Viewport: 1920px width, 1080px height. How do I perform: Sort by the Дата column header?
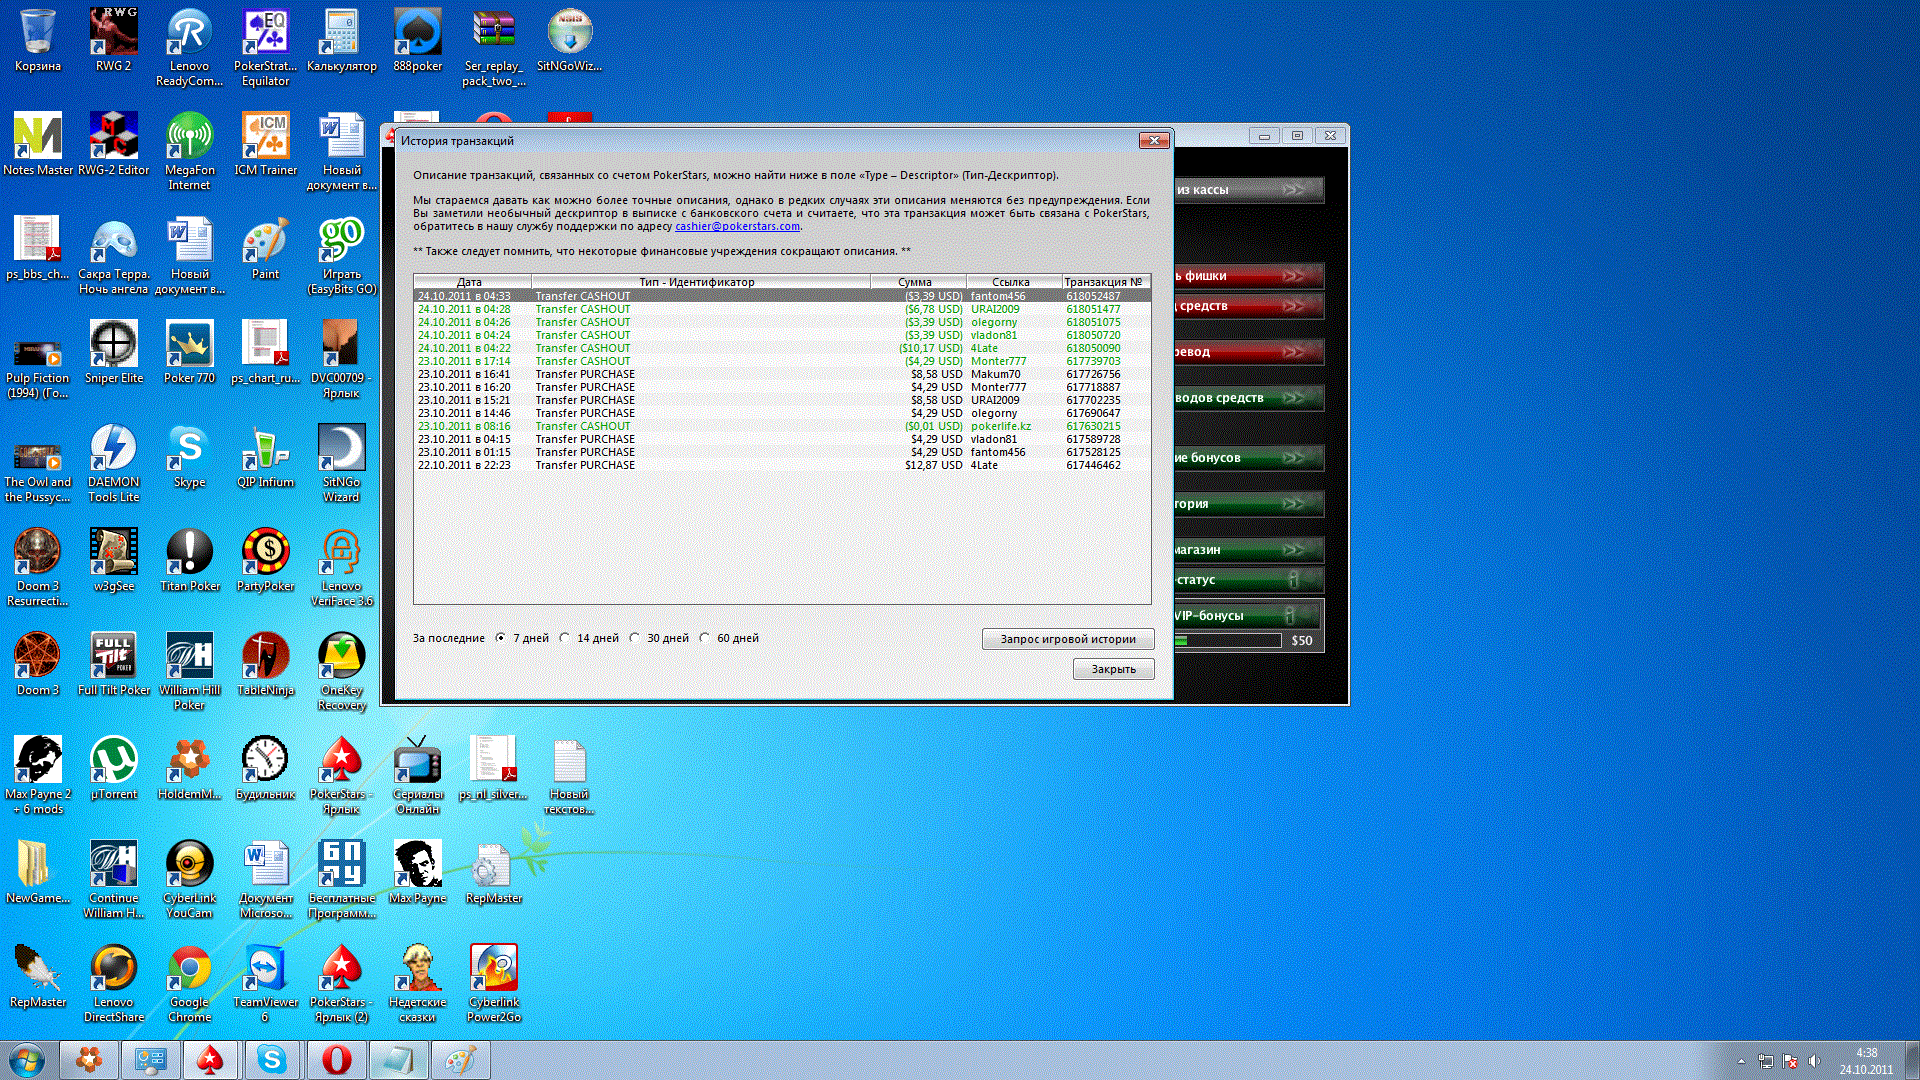[x=470, y=282]
